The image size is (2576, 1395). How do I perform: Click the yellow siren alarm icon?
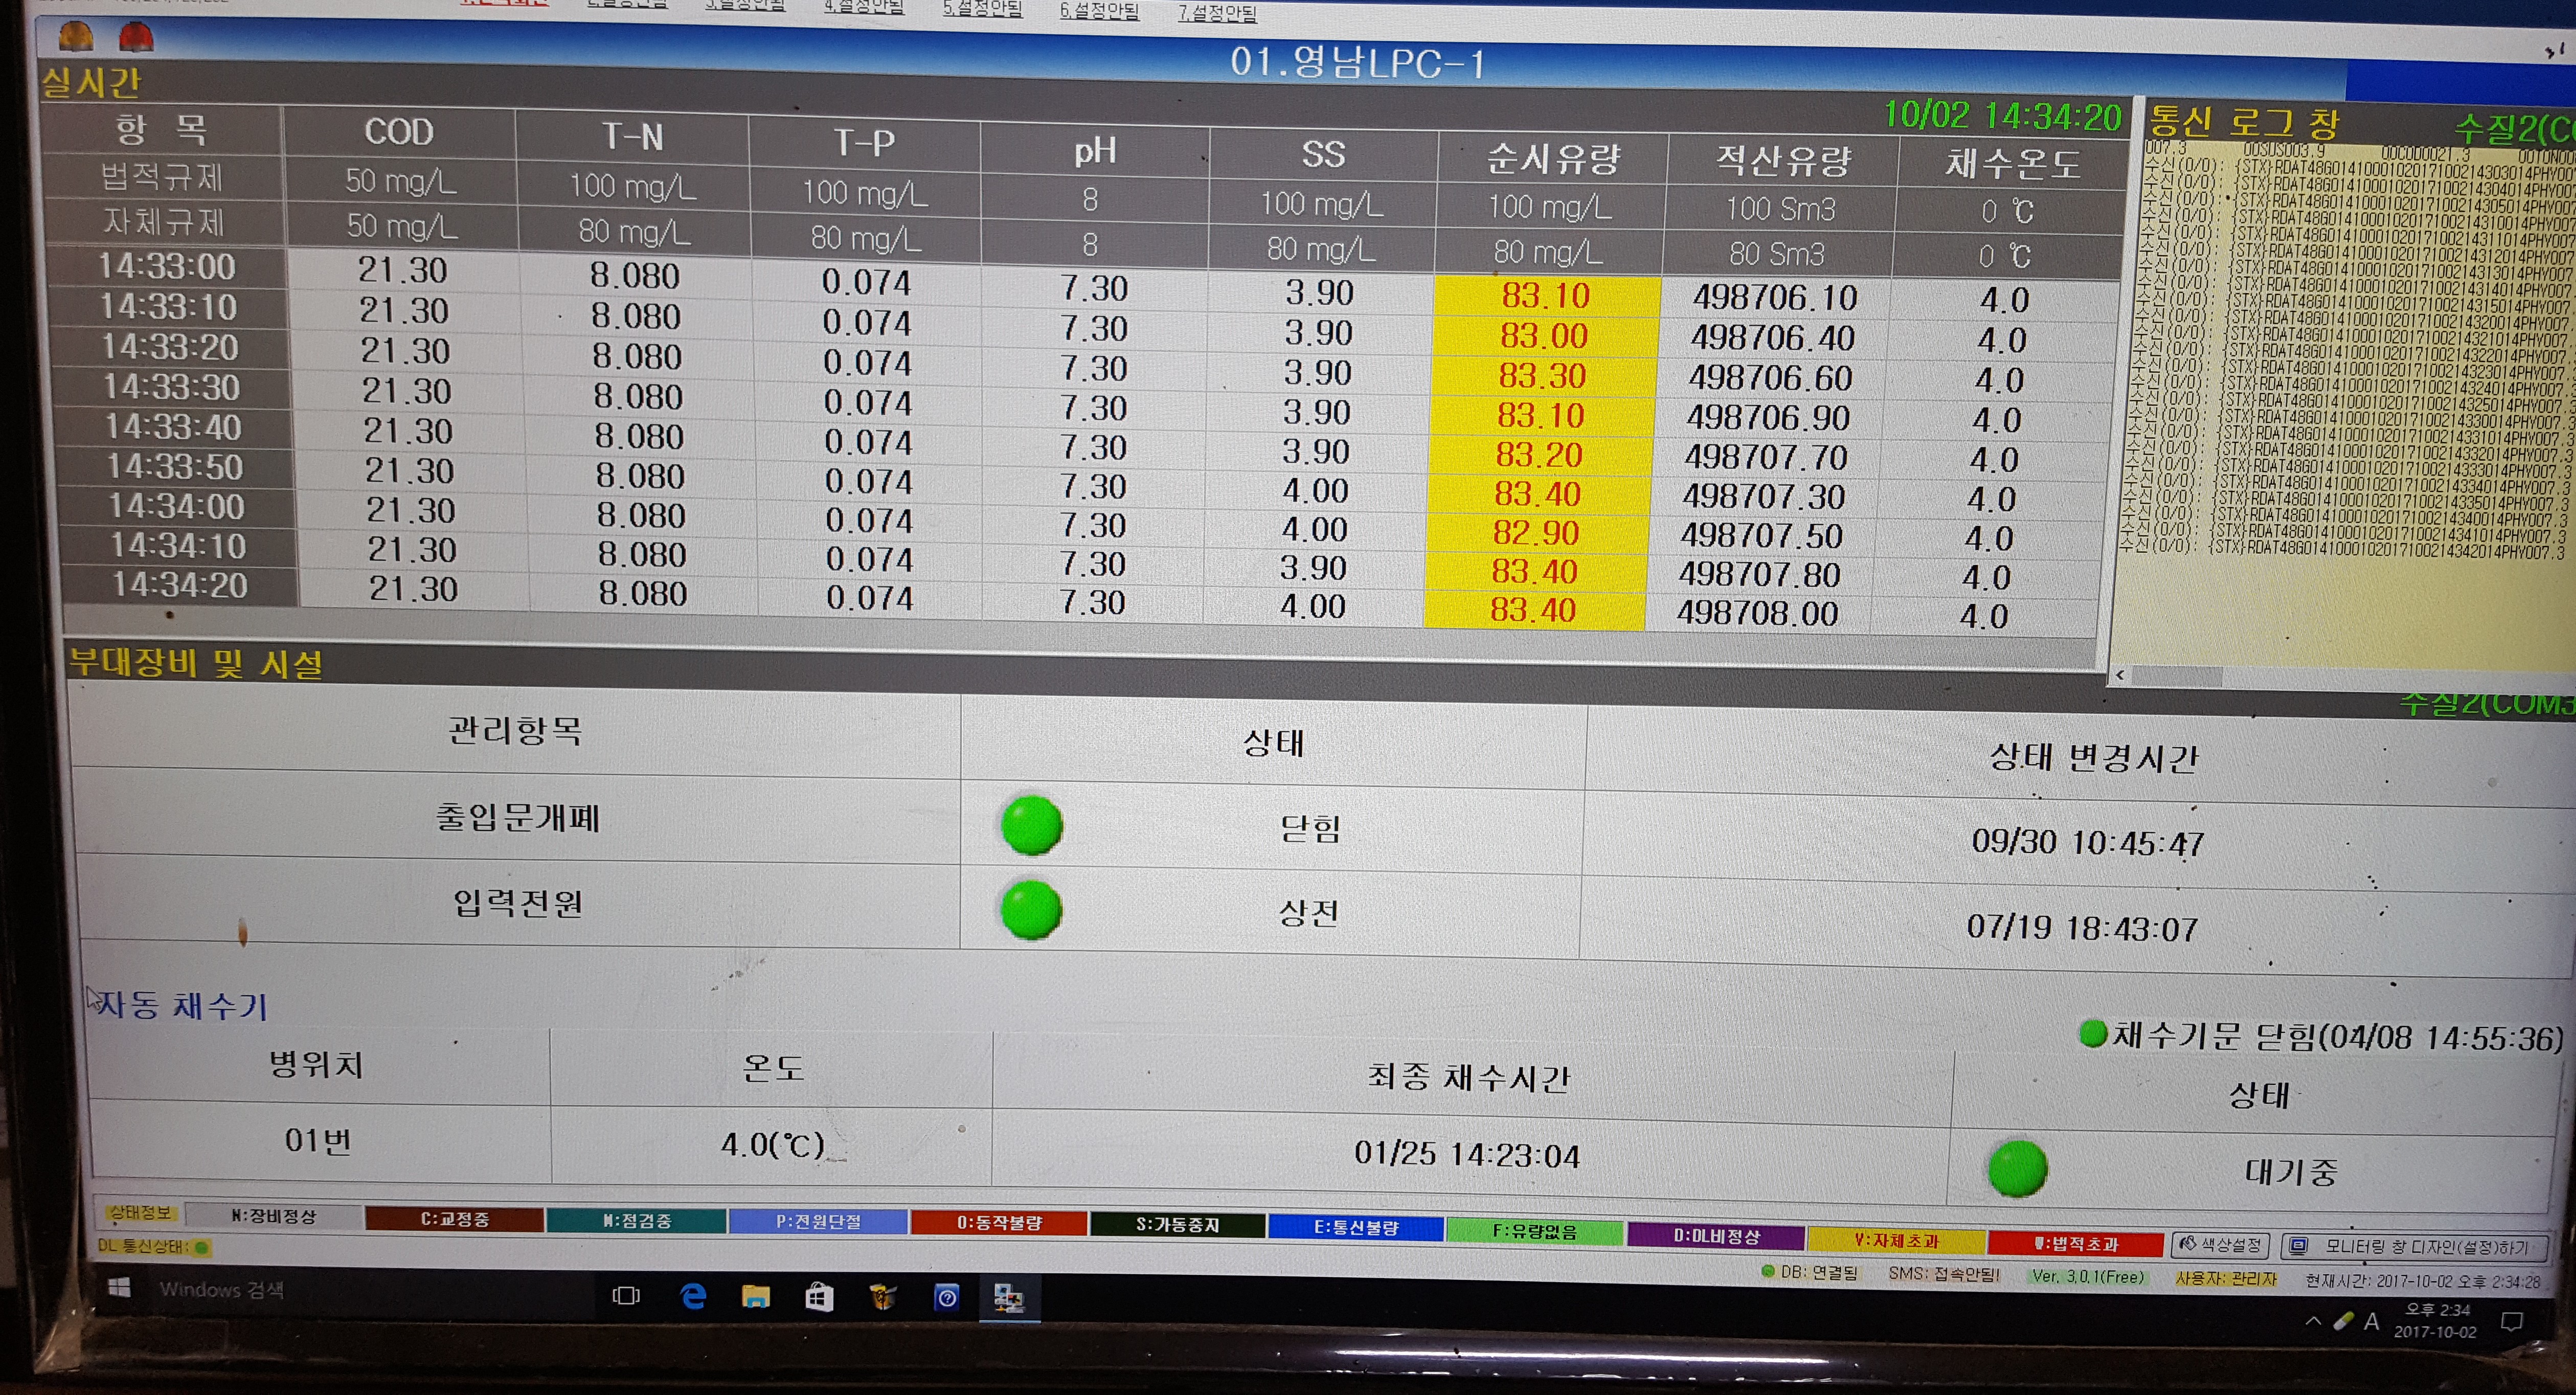76,36
